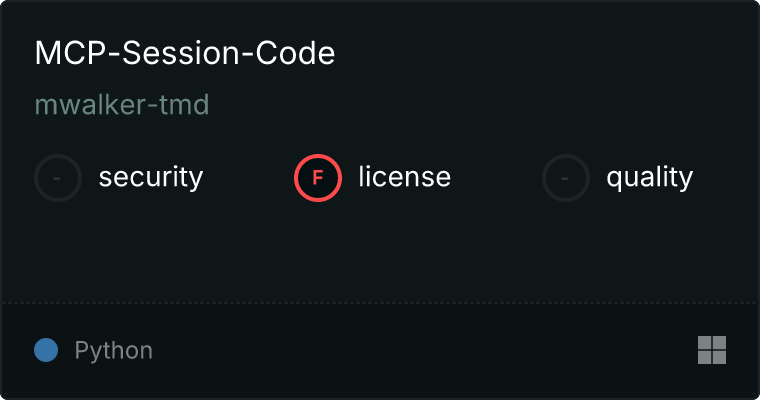Open the mwalker-tmd author profile
This screenshot has width=760, height=400.
point(122,105)
